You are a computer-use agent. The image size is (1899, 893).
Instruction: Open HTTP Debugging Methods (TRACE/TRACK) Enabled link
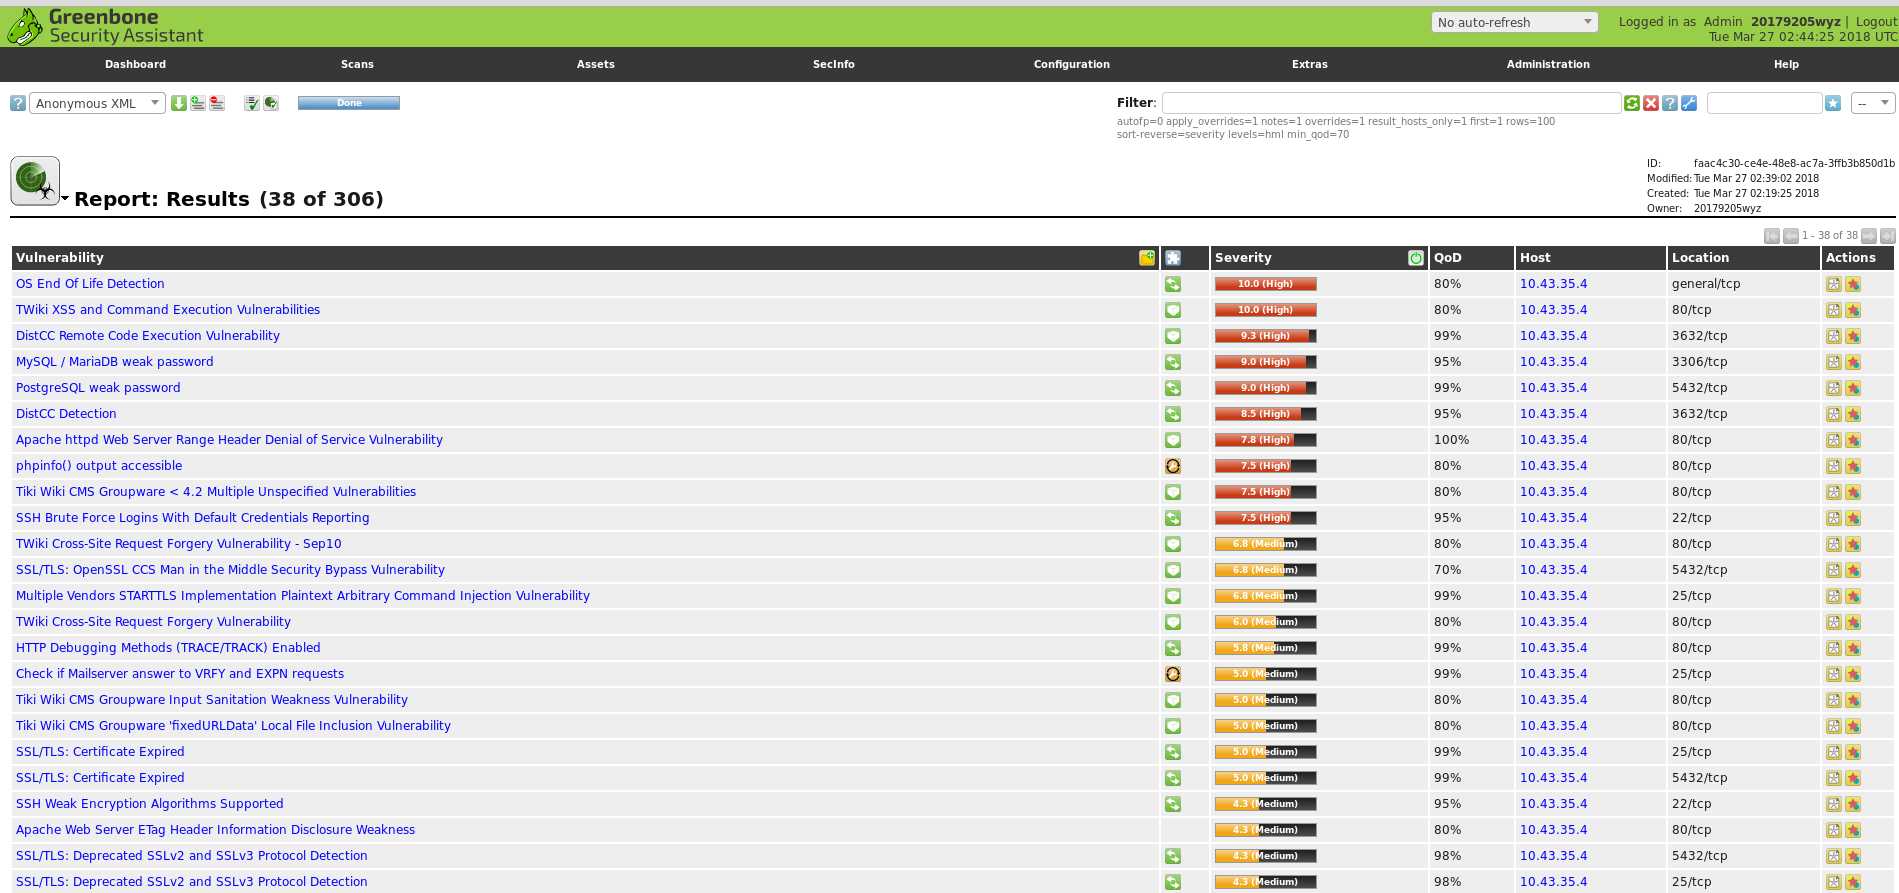168,648
